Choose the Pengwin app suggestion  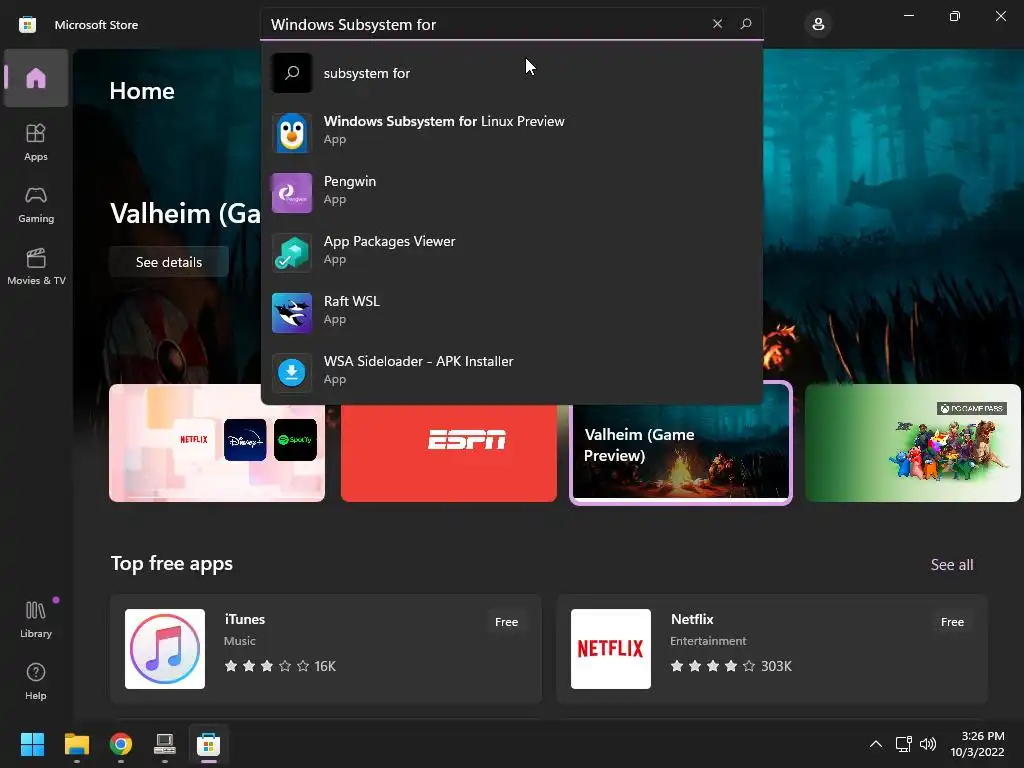(x=511, y=193)
